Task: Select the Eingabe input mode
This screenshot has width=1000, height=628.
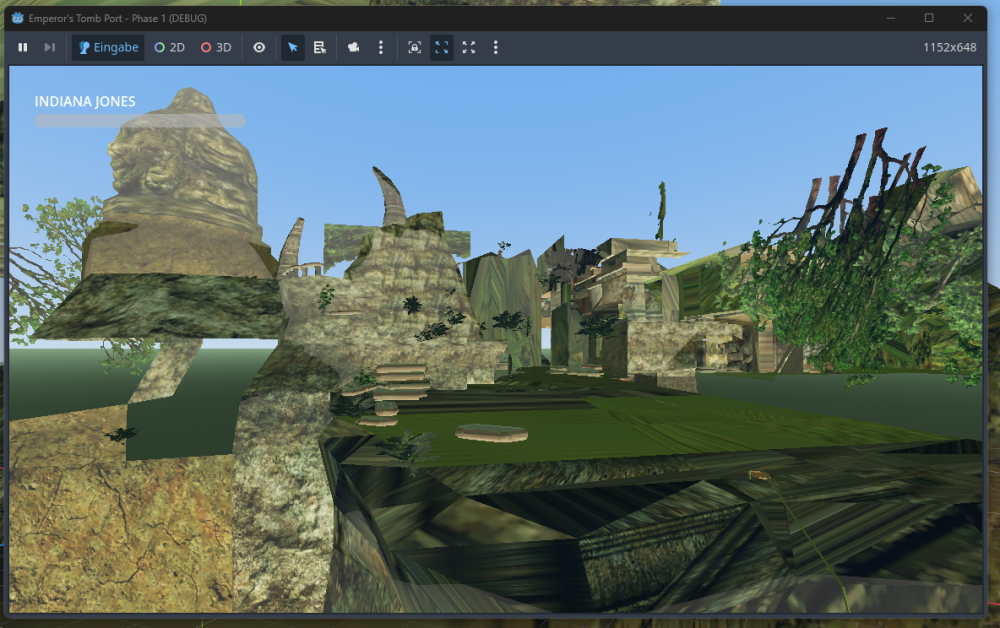Action: pos(108,47)
